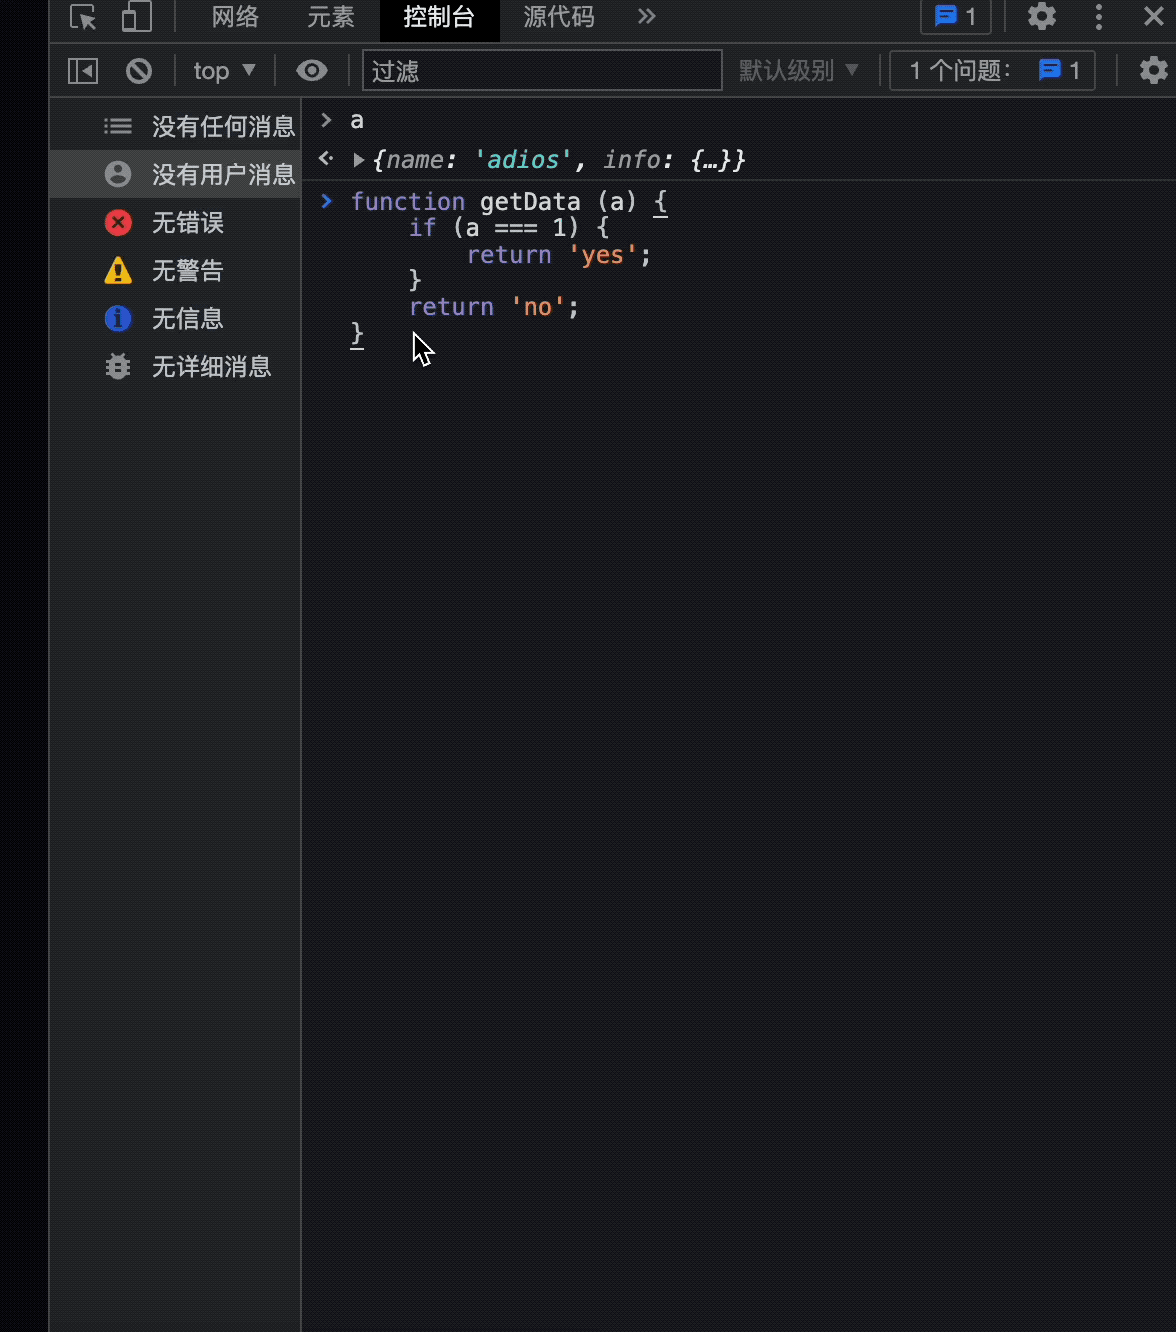Click the 'if (a === 1) {' line
The height and width of the screenshot is (1332, 1176).
pos(508,228)
